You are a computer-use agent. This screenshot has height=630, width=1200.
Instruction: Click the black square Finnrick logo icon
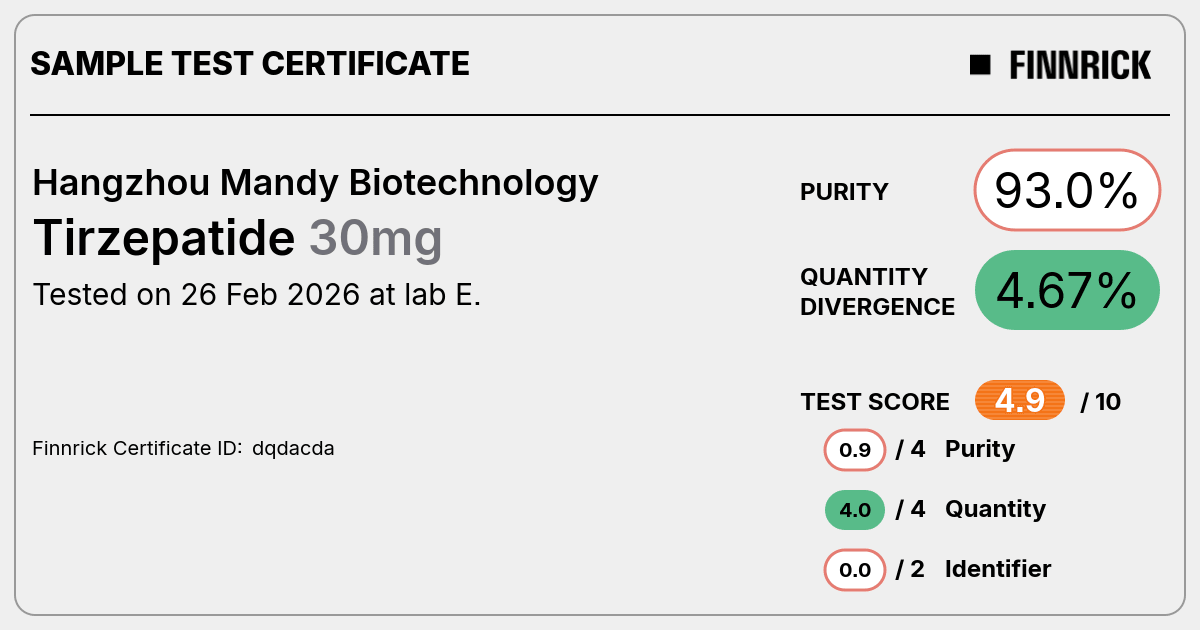980,65
